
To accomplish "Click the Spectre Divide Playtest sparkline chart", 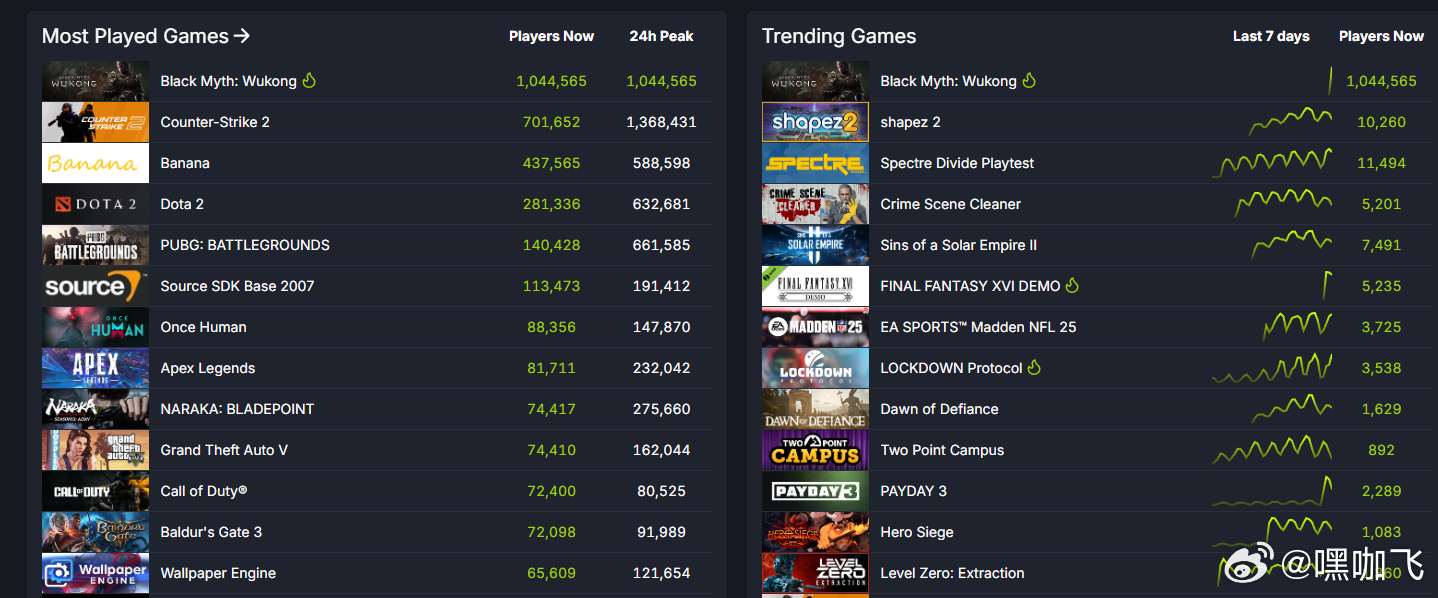I will [x=1272, y=161].
